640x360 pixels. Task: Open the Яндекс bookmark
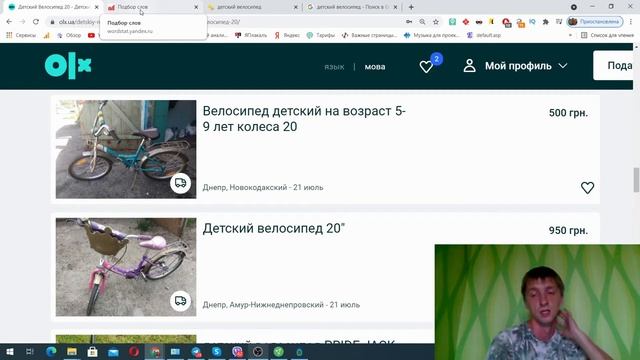[x=287, y=36]
